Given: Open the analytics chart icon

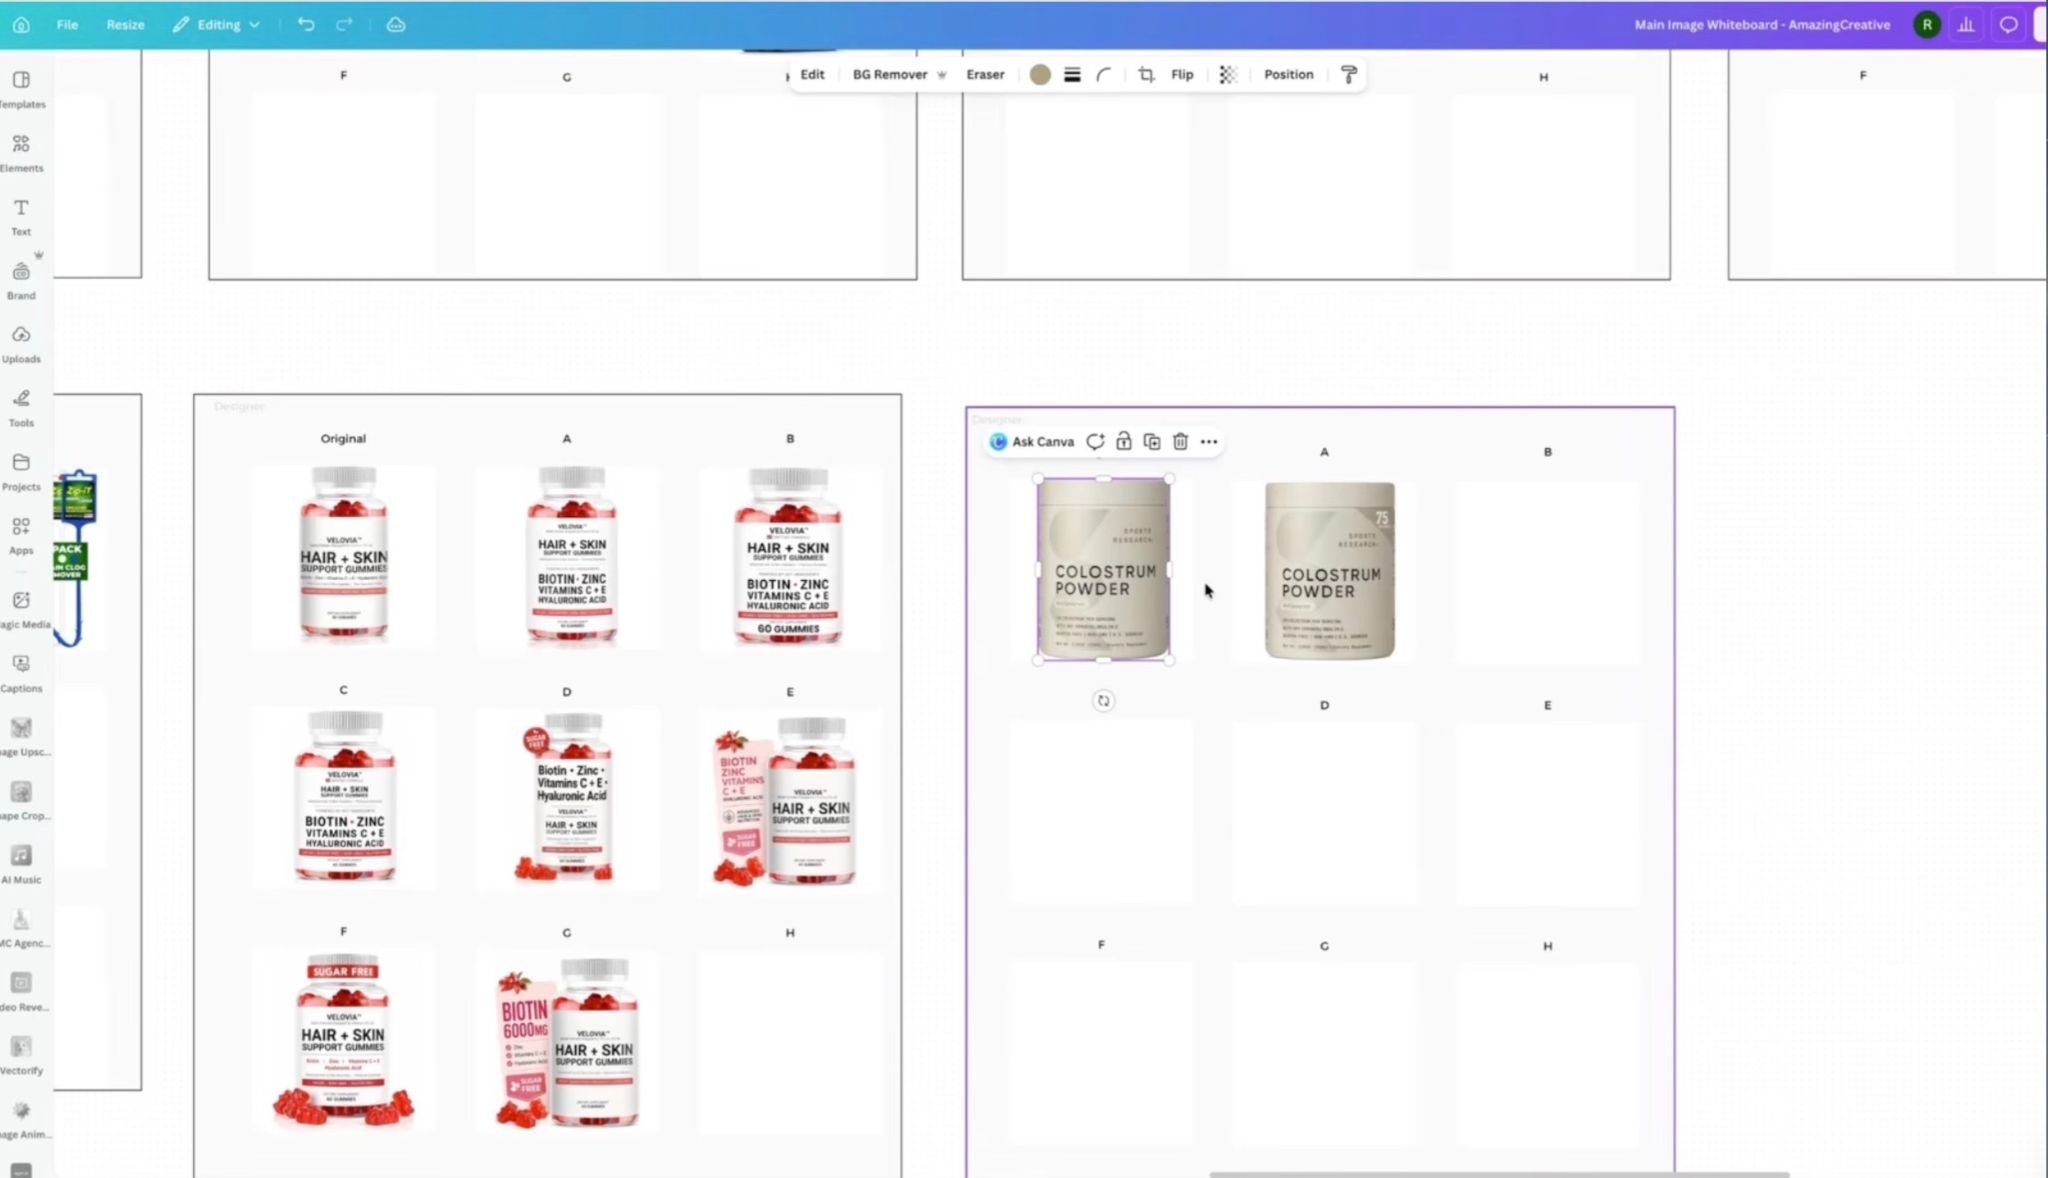Looking at the screenshot, I should click(x=1966, y=25).
